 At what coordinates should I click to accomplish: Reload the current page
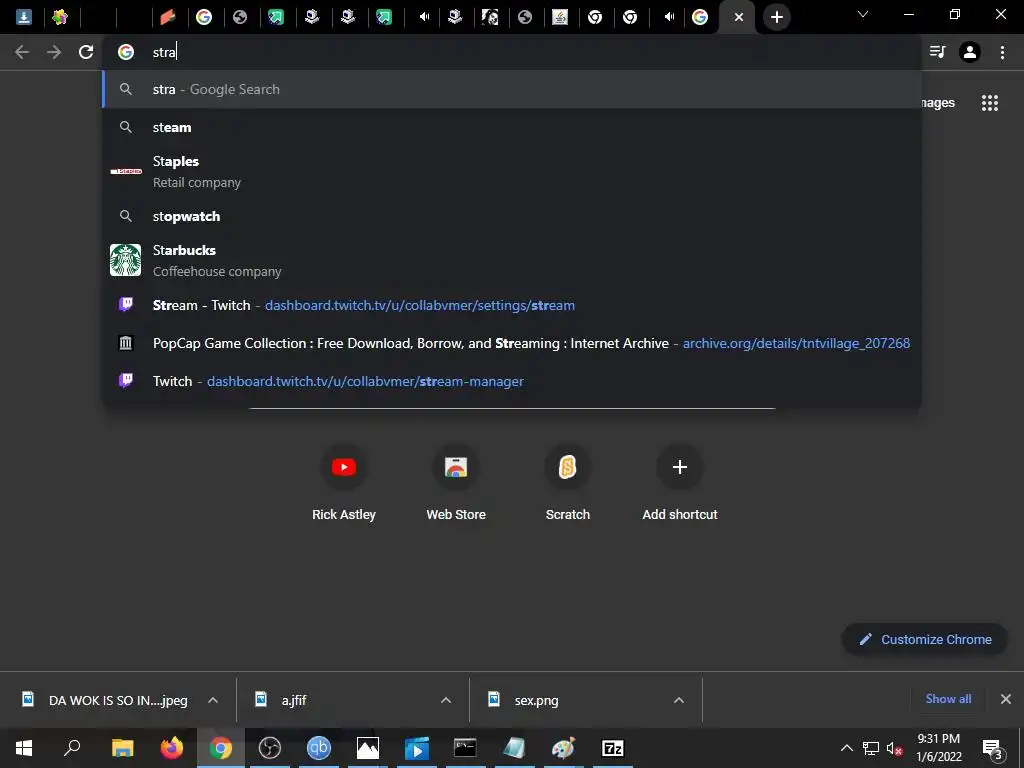pos(86,52)
